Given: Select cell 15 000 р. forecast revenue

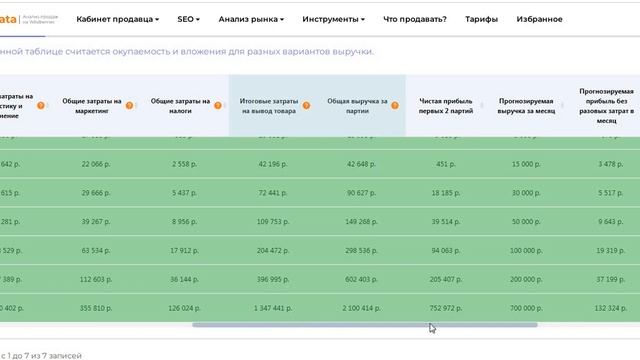Looking at the screenshot, I should [526, 164].
